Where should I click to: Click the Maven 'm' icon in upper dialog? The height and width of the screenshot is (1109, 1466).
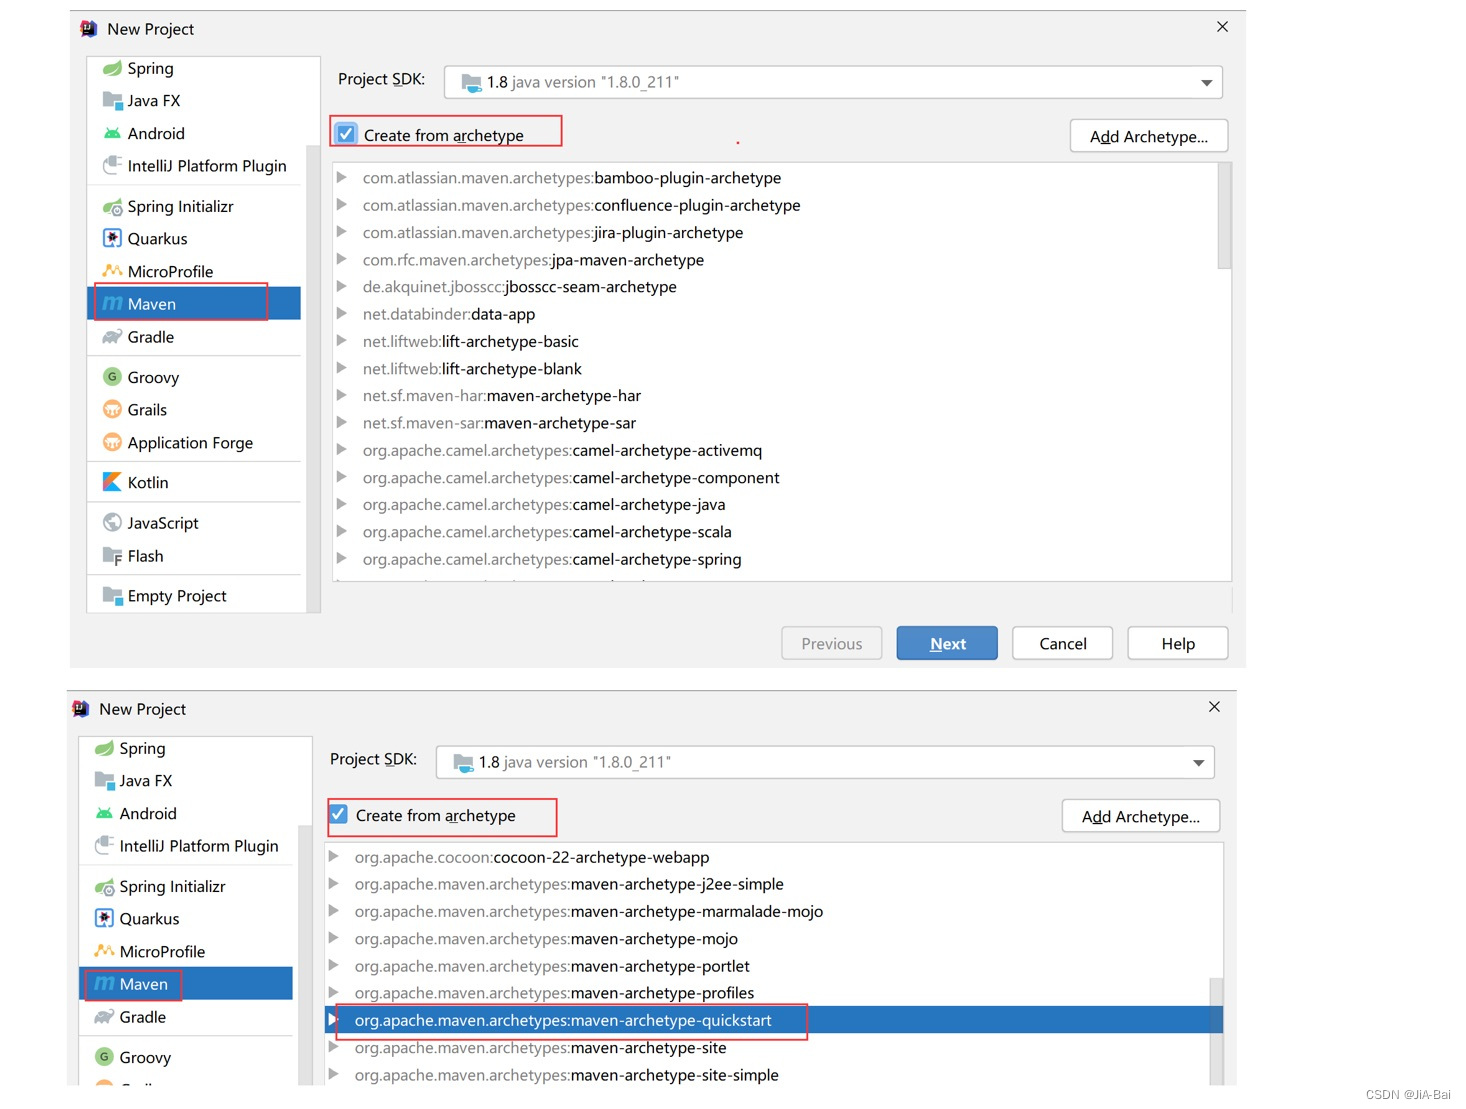click(112, 304)
